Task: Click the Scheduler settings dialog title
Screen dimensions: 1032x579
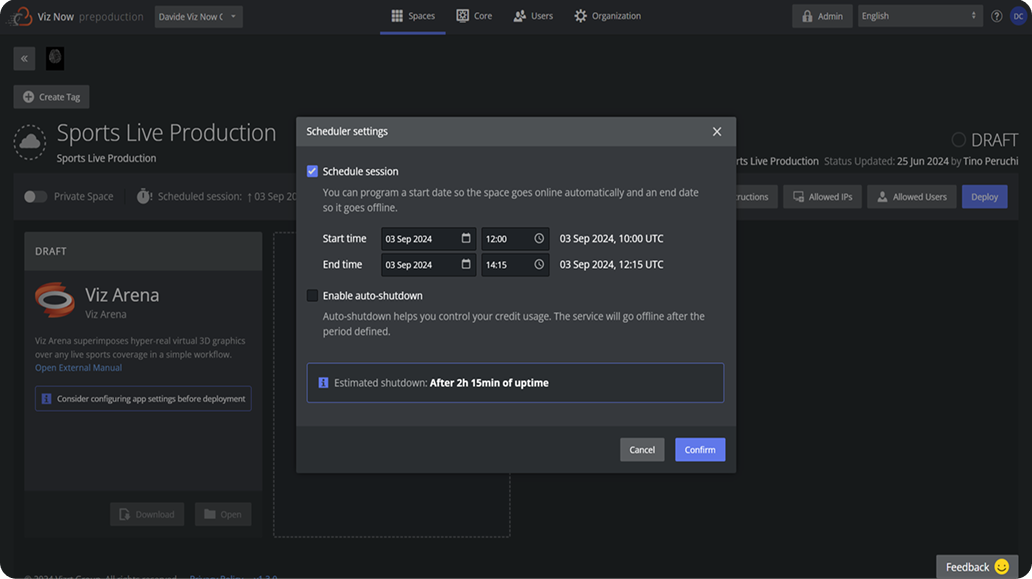Action: pyautogui.click(x=347, y=132)
